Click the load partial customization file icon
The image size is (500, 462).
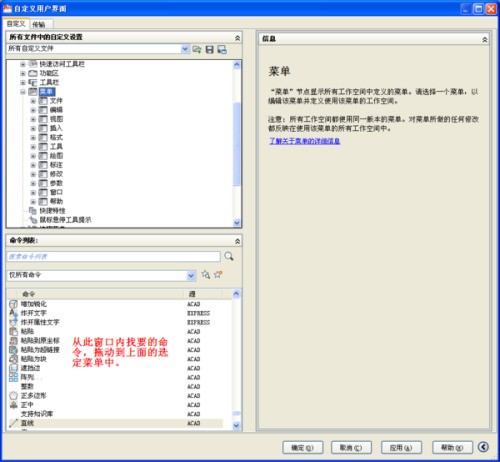click(197, 49)
